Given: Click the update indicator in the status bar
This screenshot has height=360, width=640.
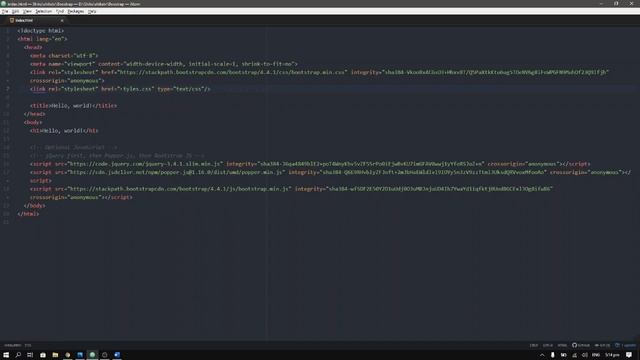Looking at the screenshot, I should click(x=626, y=345).
